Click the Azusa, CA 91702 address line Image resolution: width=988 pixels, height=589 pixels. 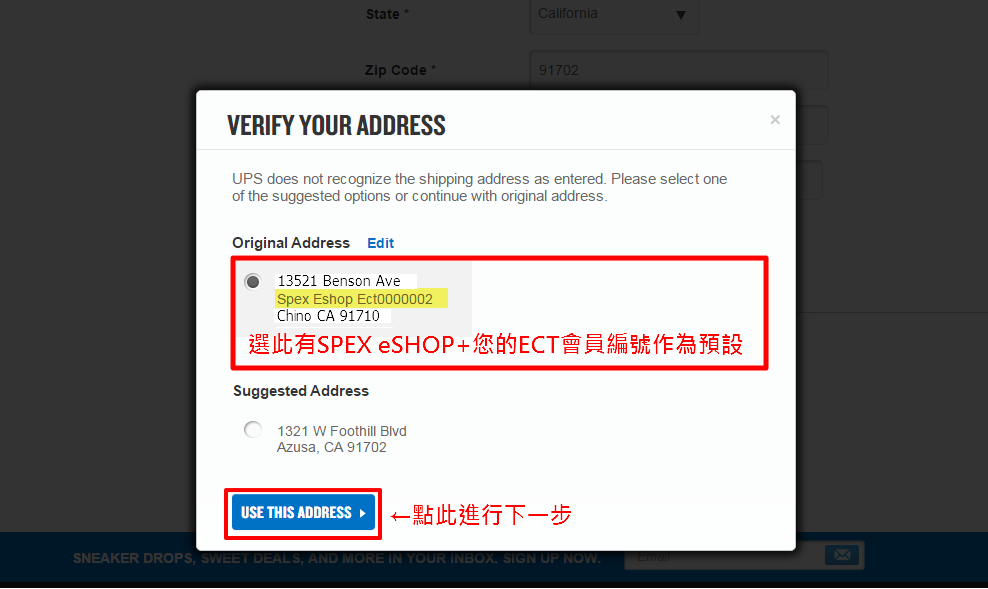pyautogui.click(x=331, y=447)
